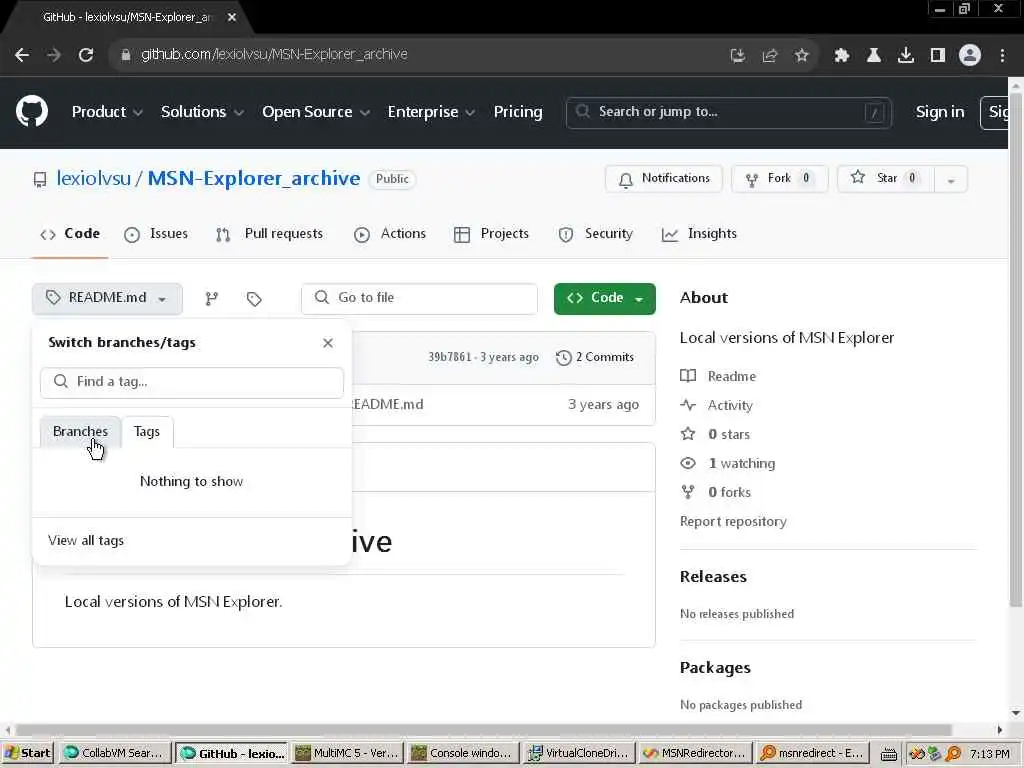Image resolution: width=1024 pixels, height=768 pixels.
Task: Expand the Solutions menu
Action: point(202,112)
